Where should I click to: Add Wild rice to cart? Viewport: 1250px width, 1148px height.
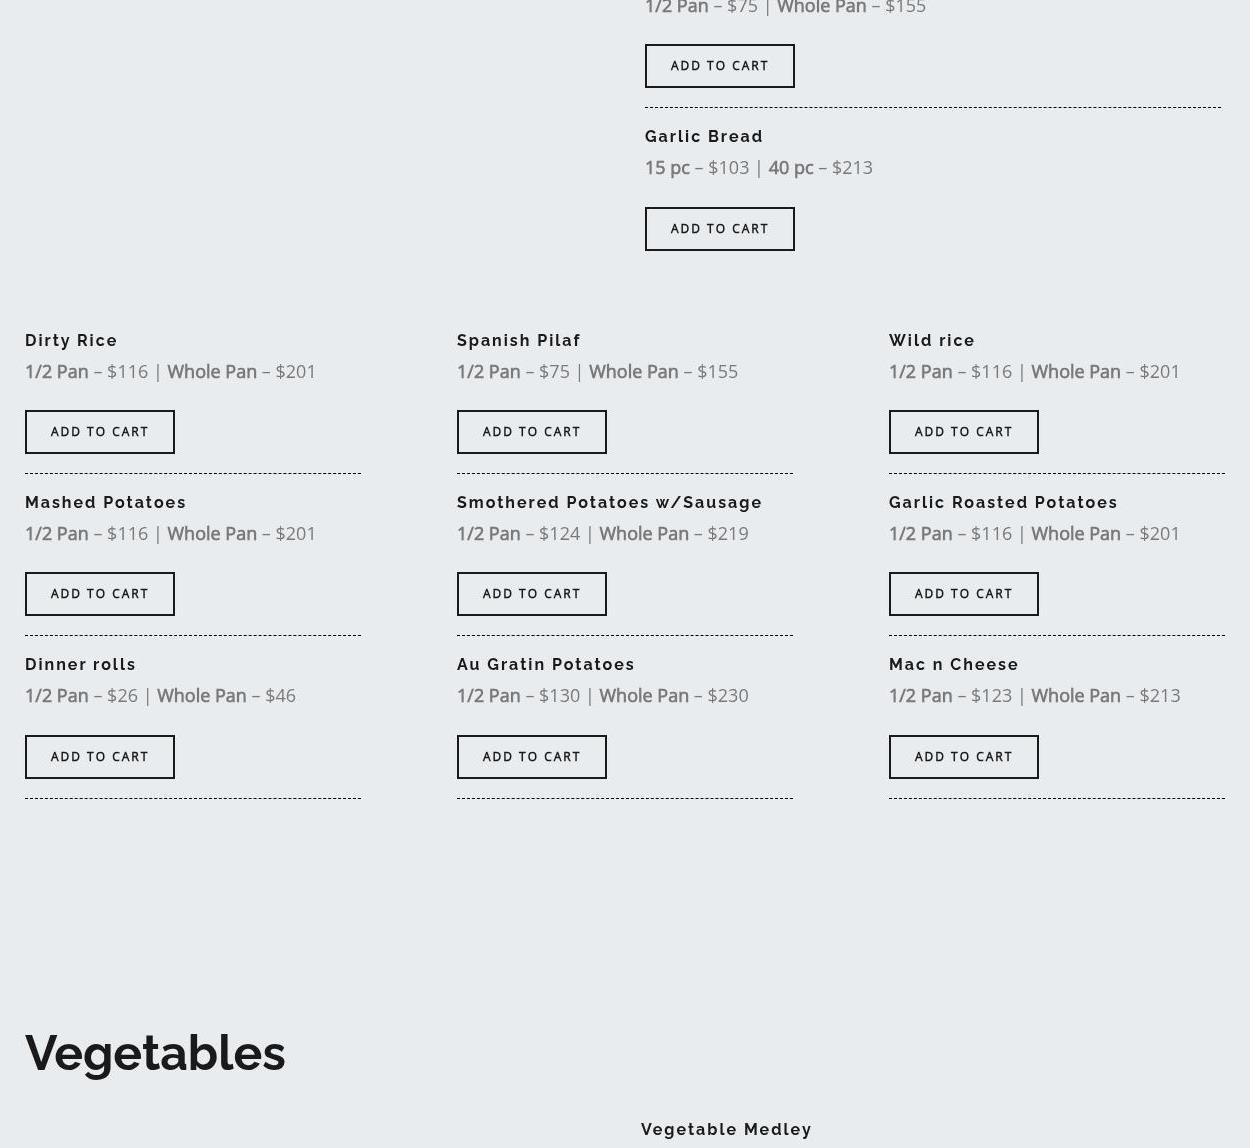(x=963, y=432)
